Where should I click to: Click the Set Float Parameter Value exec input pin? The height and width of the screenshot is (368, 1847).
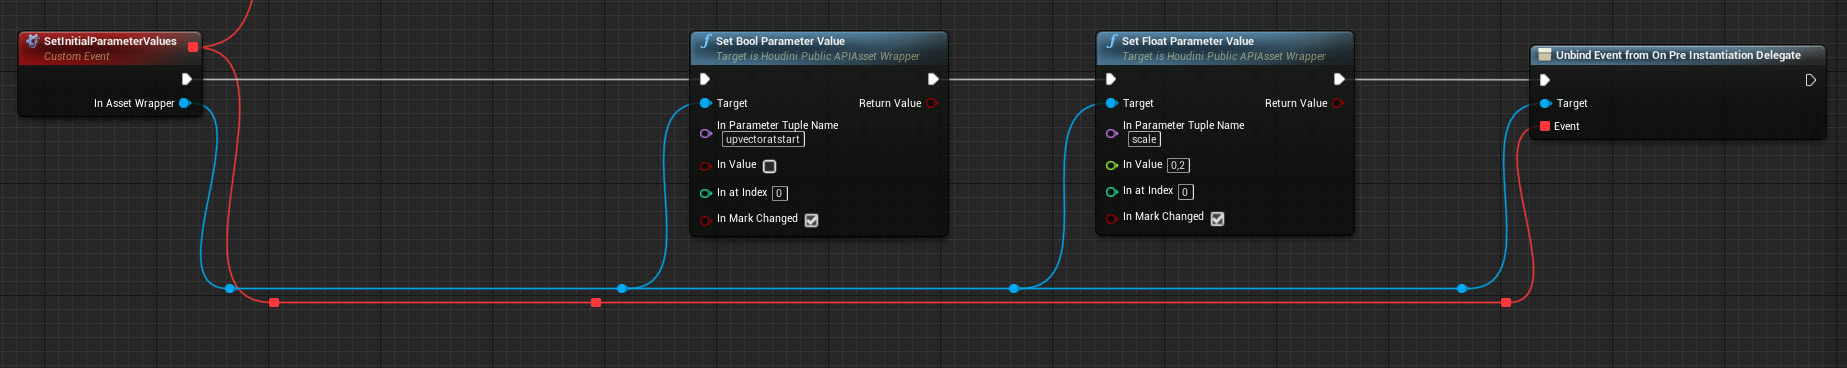coord(1111,79)
